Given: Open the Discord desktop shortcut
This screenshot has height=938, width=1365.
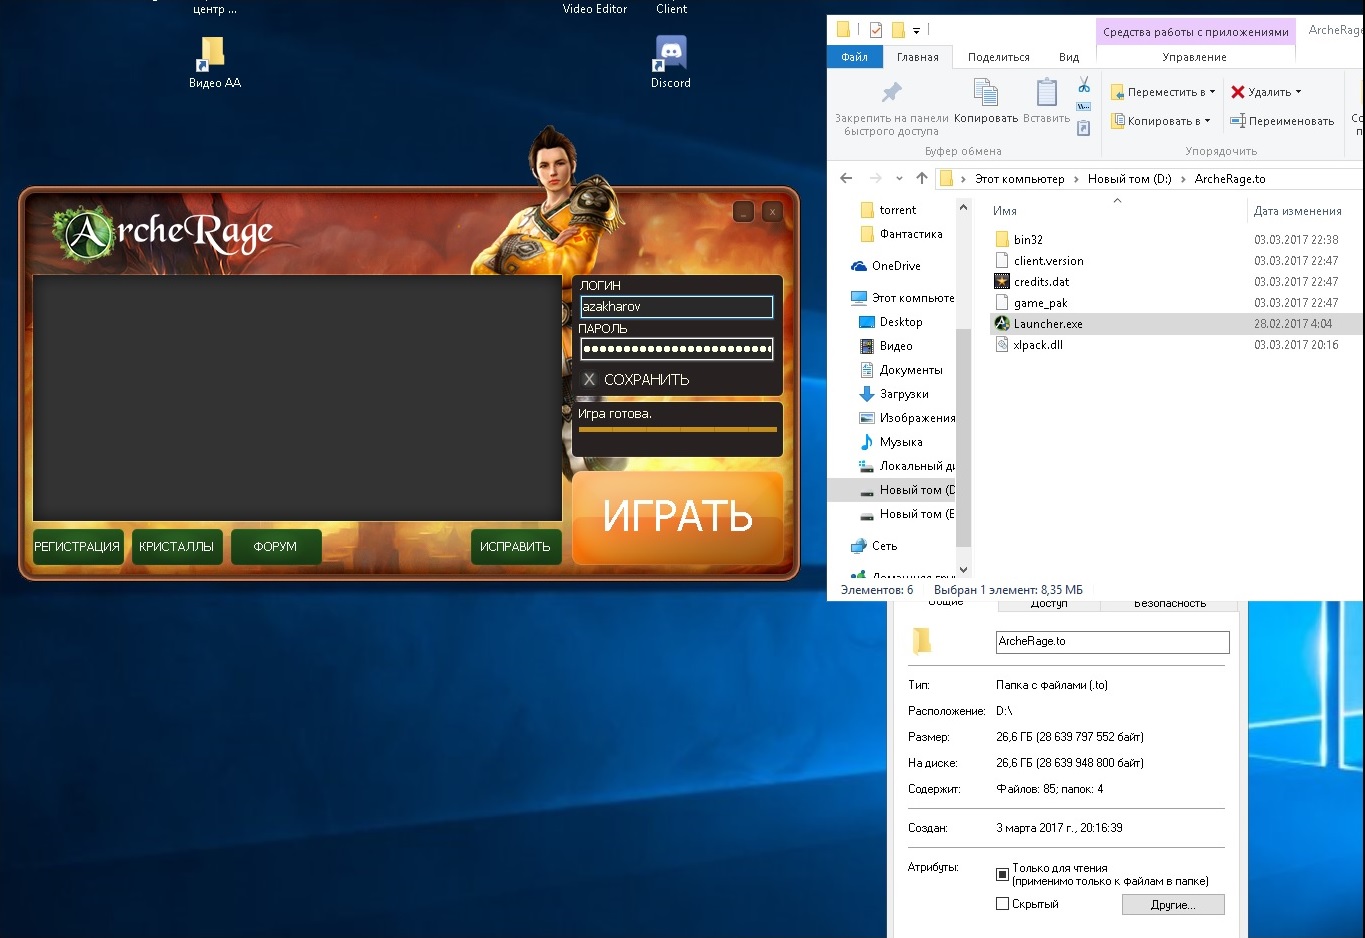Looking at the screenshot, I should (x=671, y=62).
